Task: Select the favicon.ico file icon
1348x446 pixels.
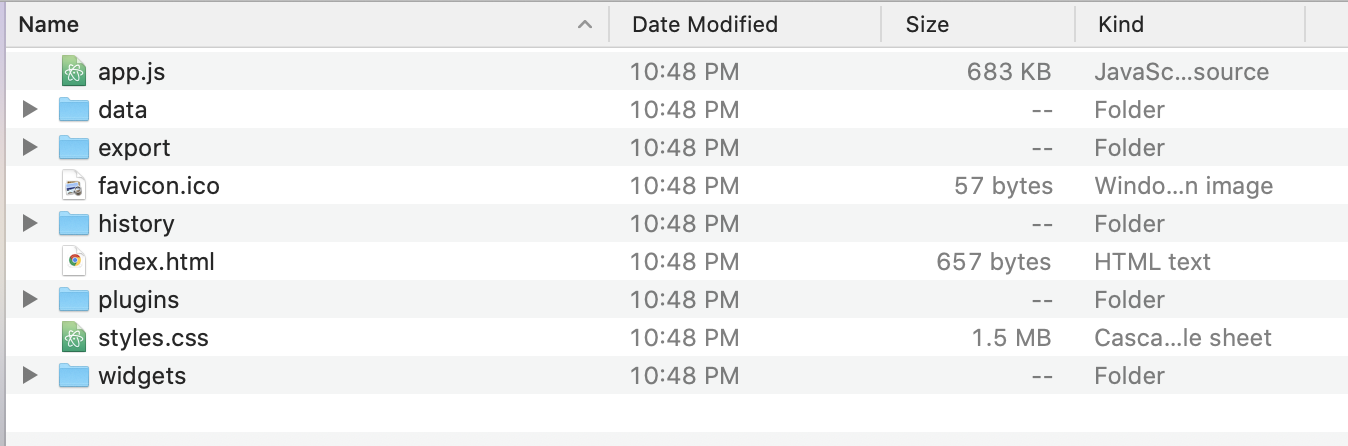Action: pos(73,186)
